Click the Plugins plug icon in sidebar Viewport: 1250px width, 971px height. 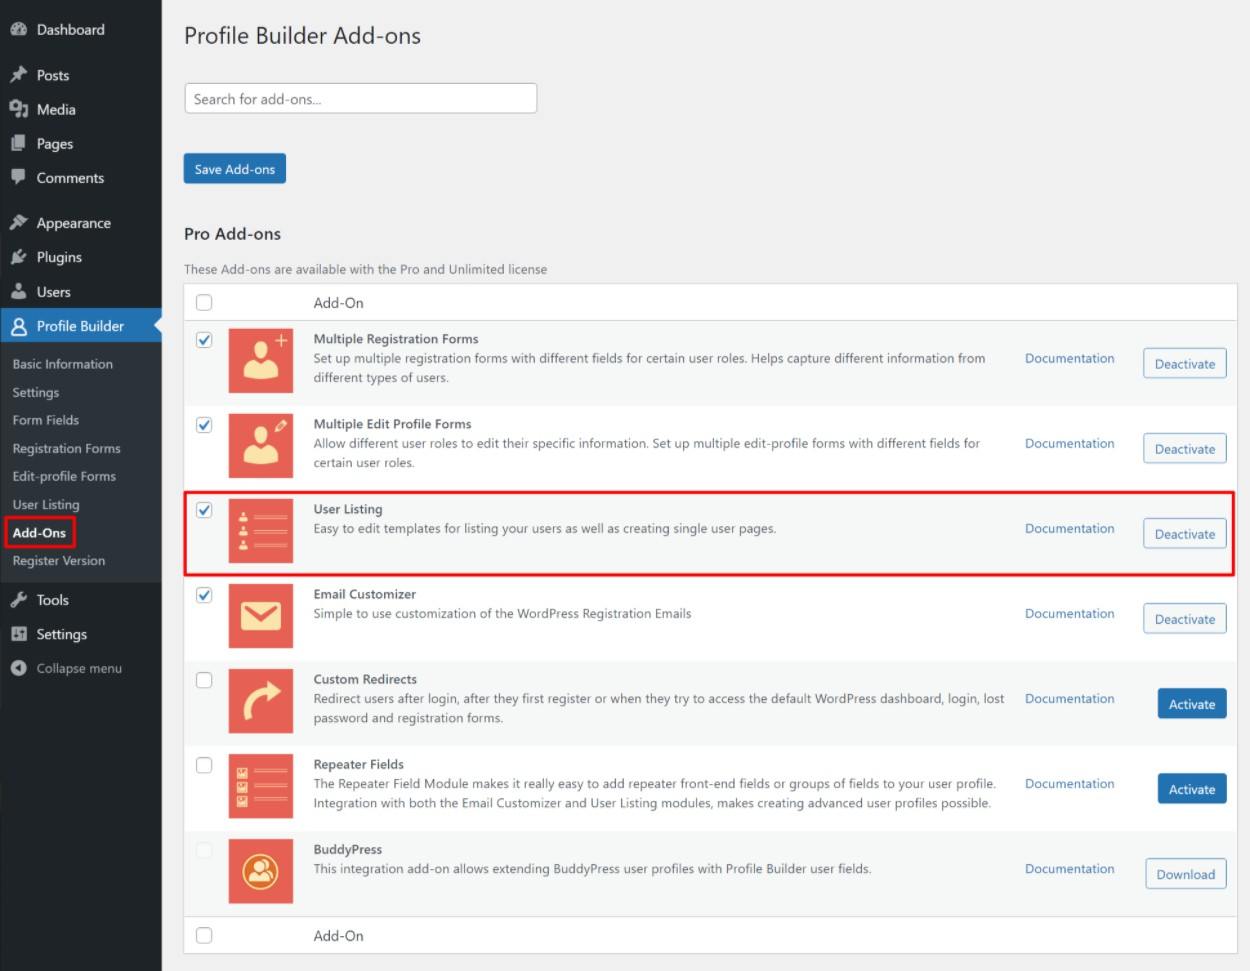22,257
